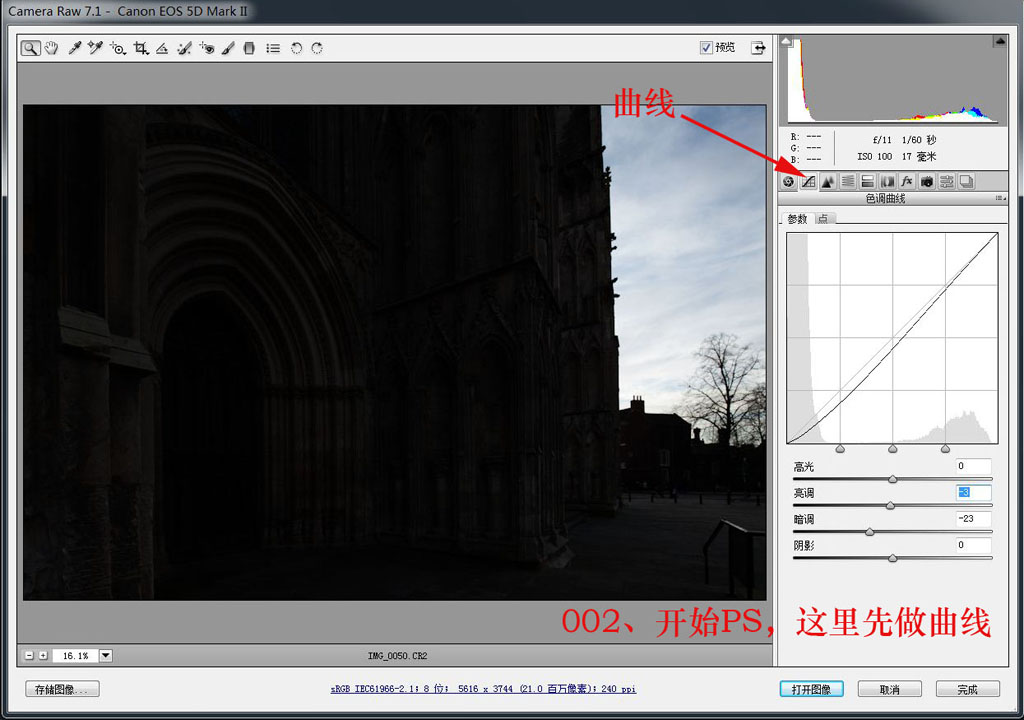This screenshot has height=720, width=1024.
Task: Click the 取消 button
Action: pyautogui.click(x=889, y=689)
